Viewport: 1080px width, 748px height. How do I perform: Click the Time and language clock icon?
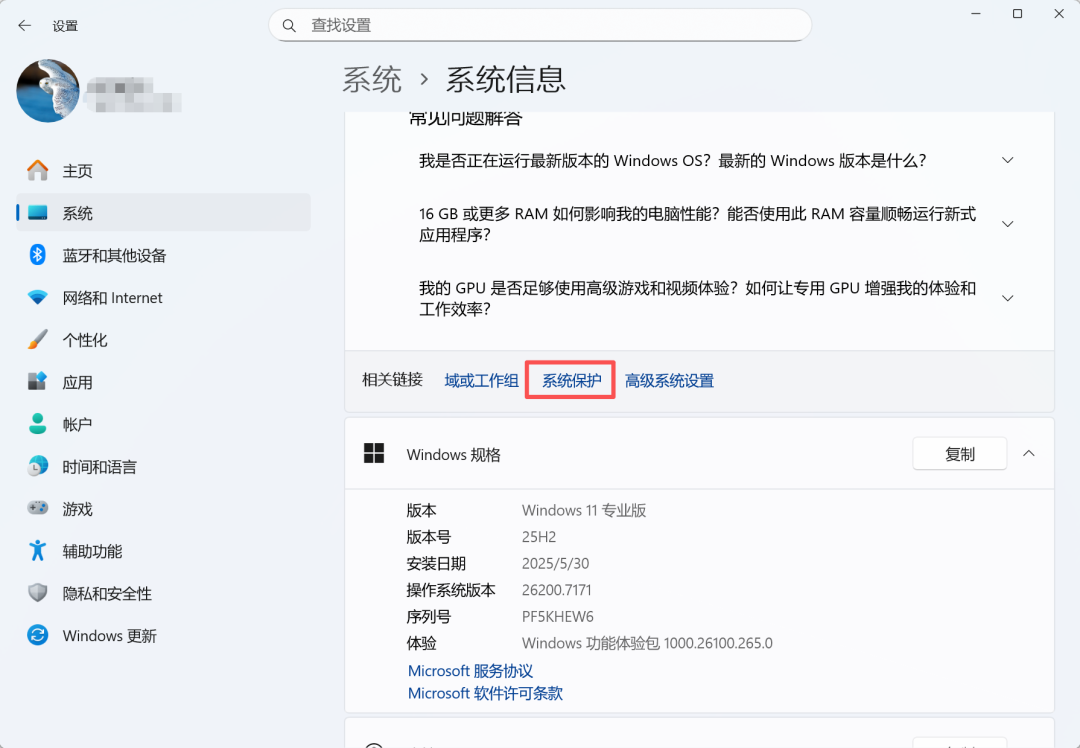(38, 466)
